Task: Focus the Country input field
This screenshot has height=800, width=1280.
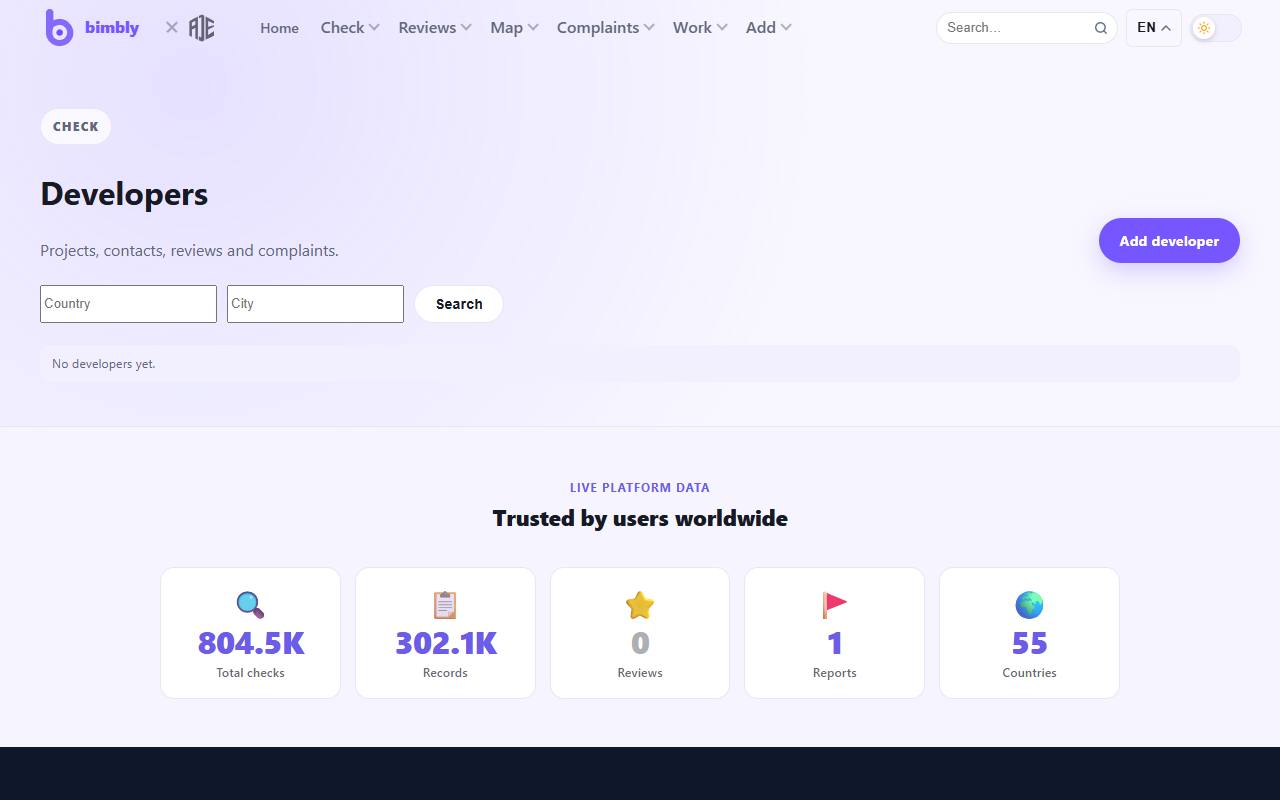Action: pyautogui.click(x=128, y=304)
